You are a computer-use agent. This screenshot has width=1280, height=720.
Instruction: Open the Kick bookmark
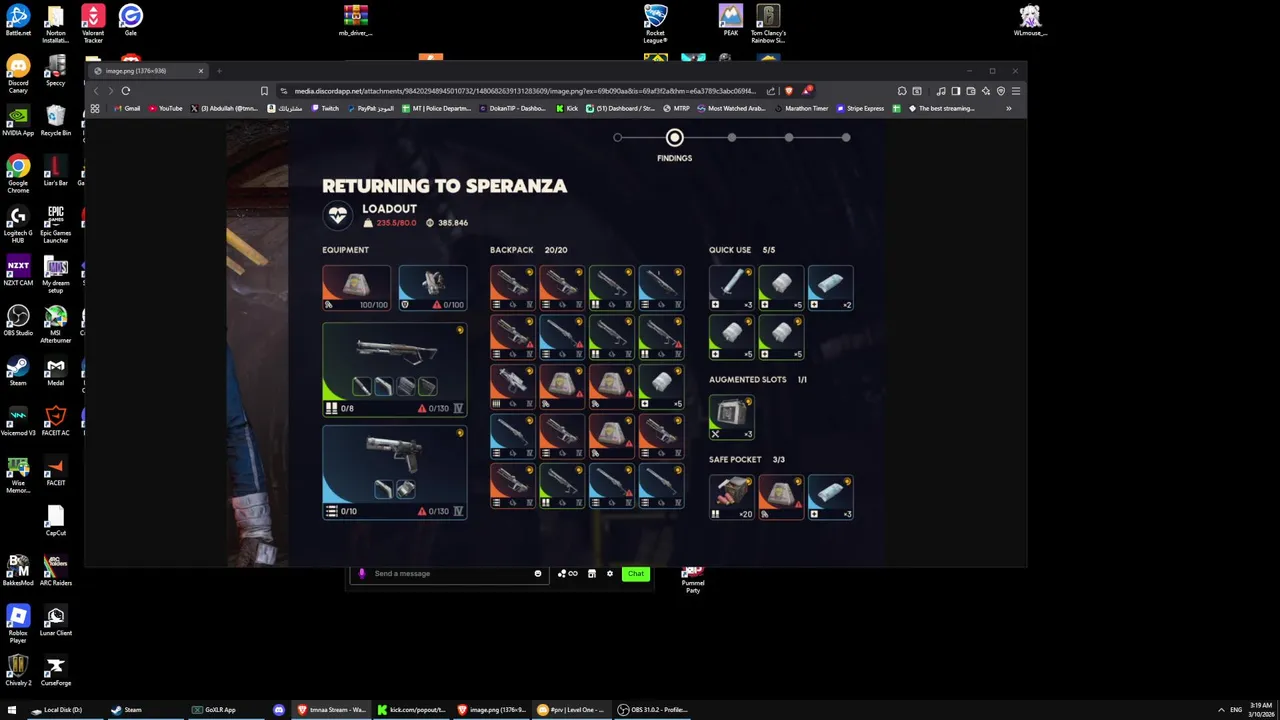(567, 108)
